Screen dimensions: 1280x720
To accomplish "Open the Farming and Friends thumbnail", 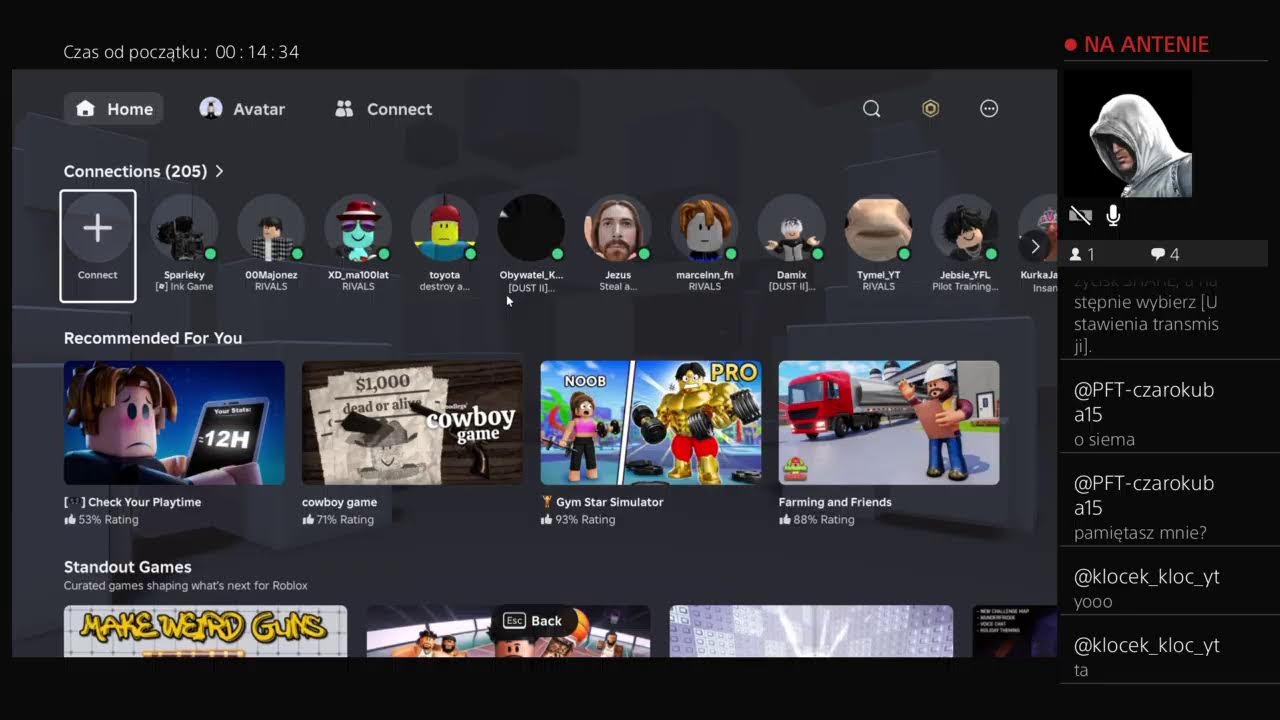I will (889, 422).
